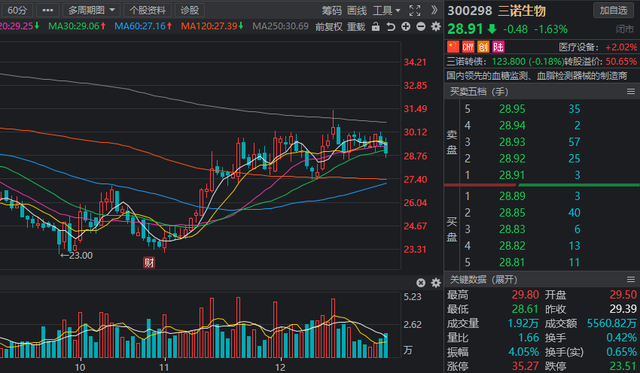Open the 买卖五档 panel menu icon

pos(631,92)
